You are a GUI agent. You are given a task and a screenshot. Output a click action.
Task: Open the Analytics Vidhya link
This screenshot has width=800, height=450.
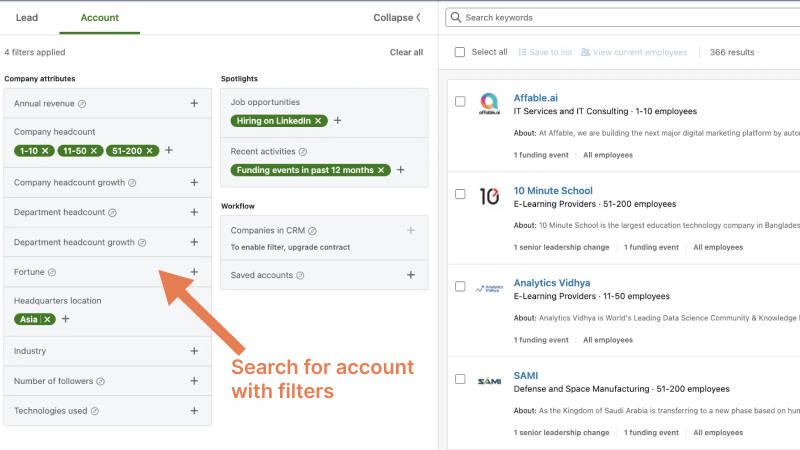click(552, 283)
